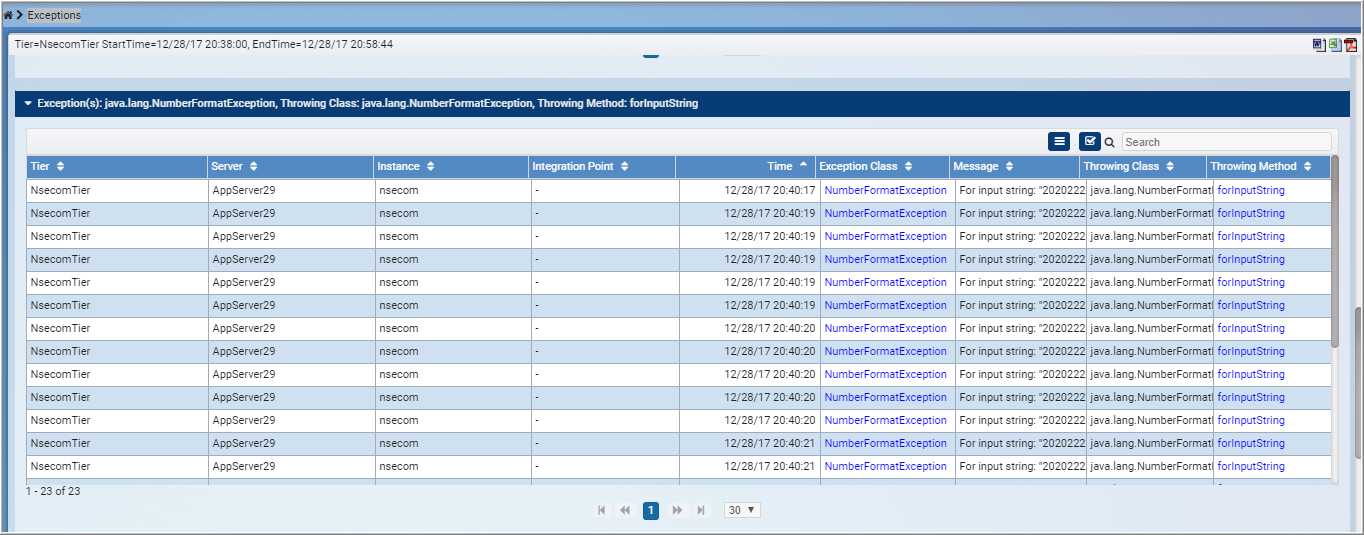Select the "1 - 23 of 23" record count
The height and width of the screenshot is (535, 1364).
tap(53, 491)
